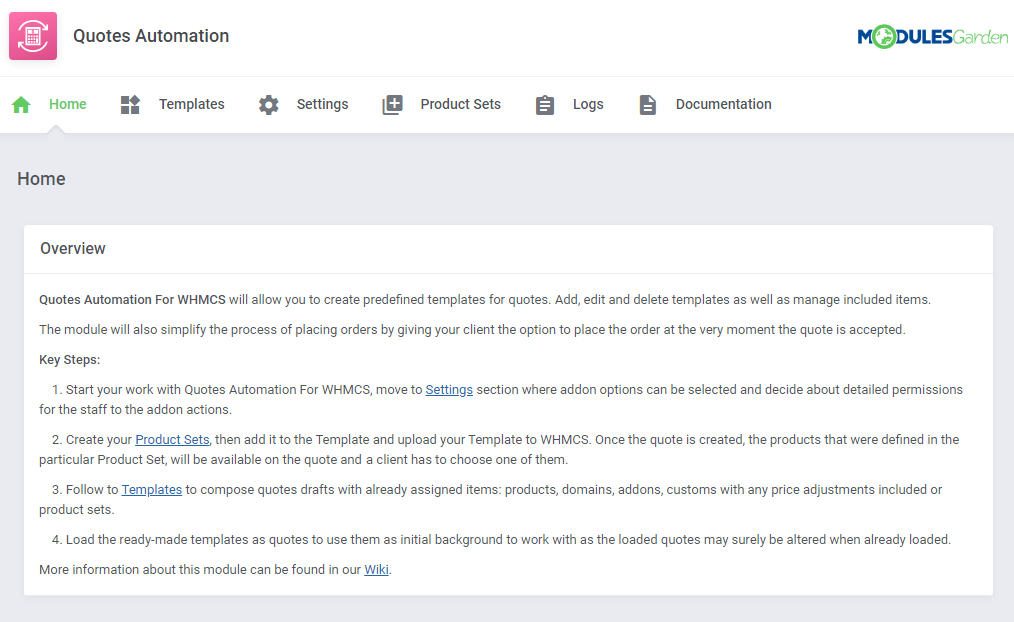1014x622 pixels.
Task: Open the Settings tab label
Action: tap(323, 104)
